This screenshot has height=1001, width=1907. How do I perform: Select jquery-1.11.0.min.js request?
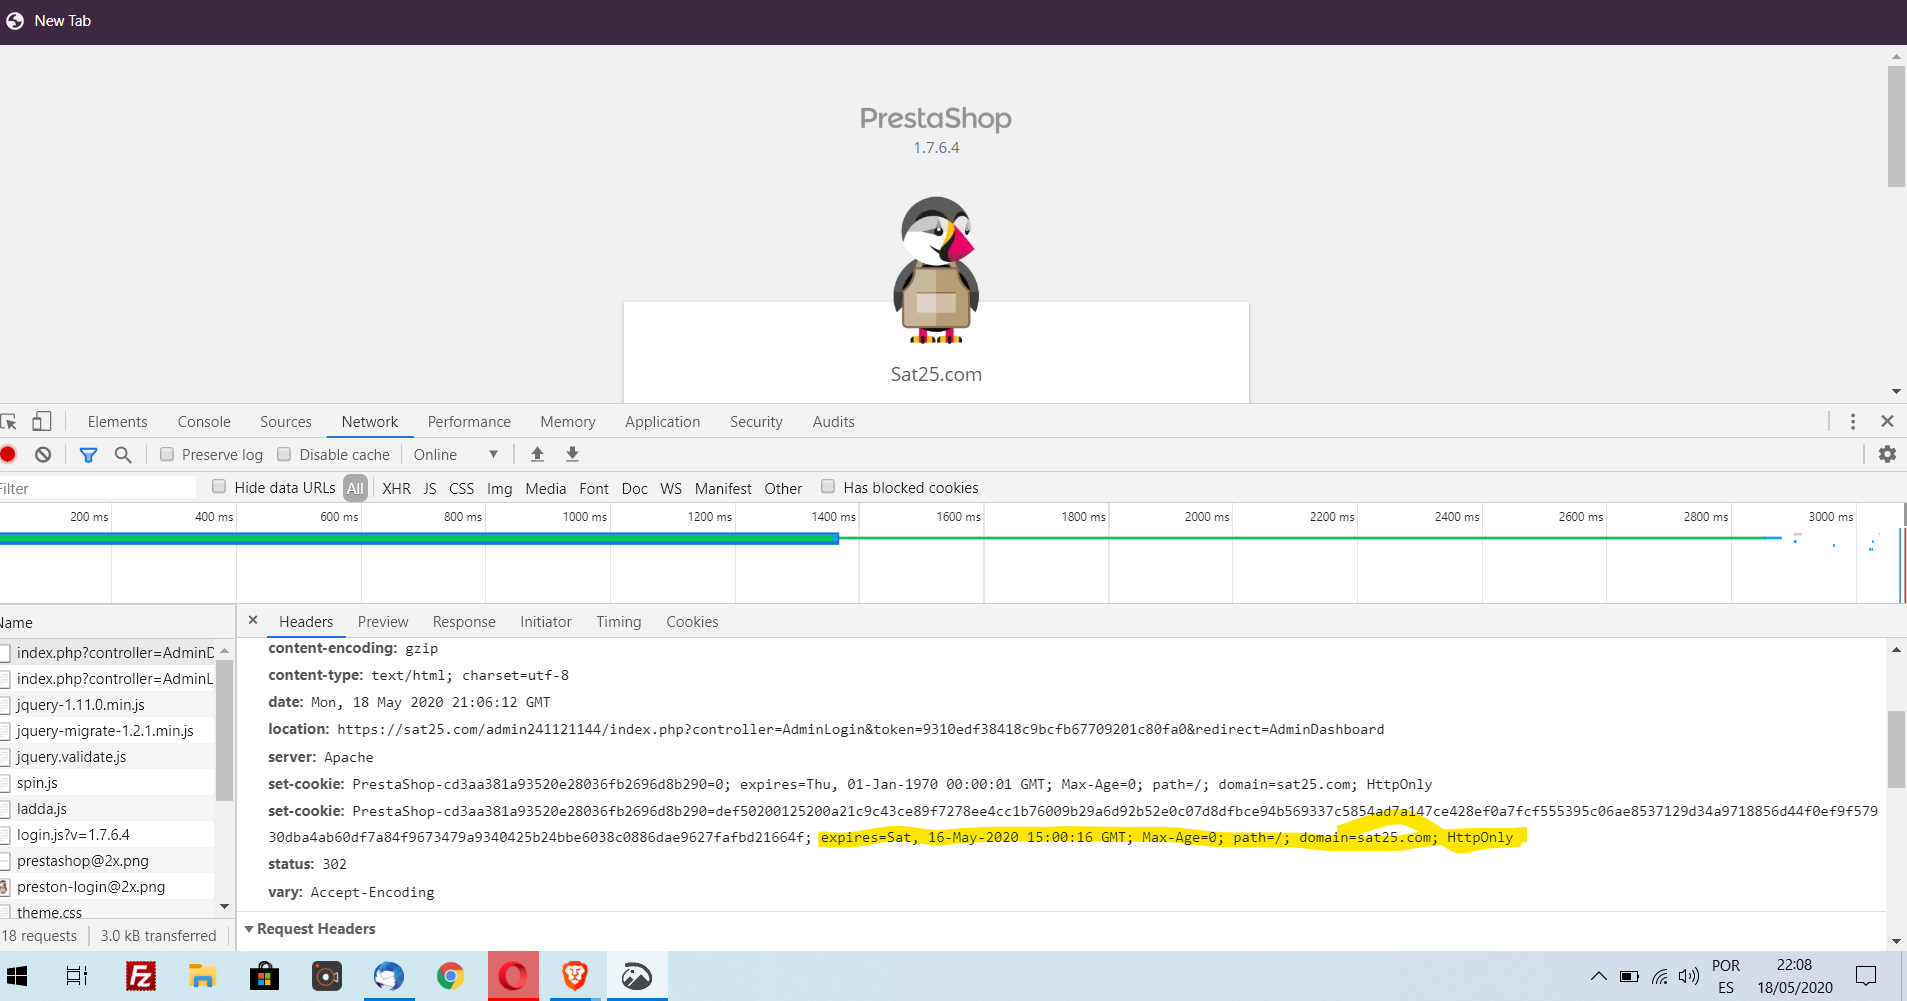[107, 705]
